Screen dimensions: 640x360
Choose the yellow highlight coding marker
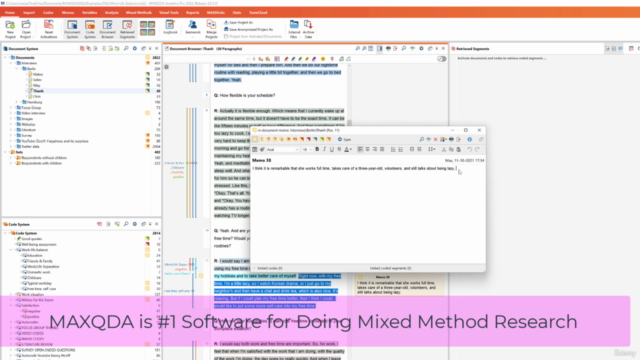pyautogui.click(x=307, y=59)
